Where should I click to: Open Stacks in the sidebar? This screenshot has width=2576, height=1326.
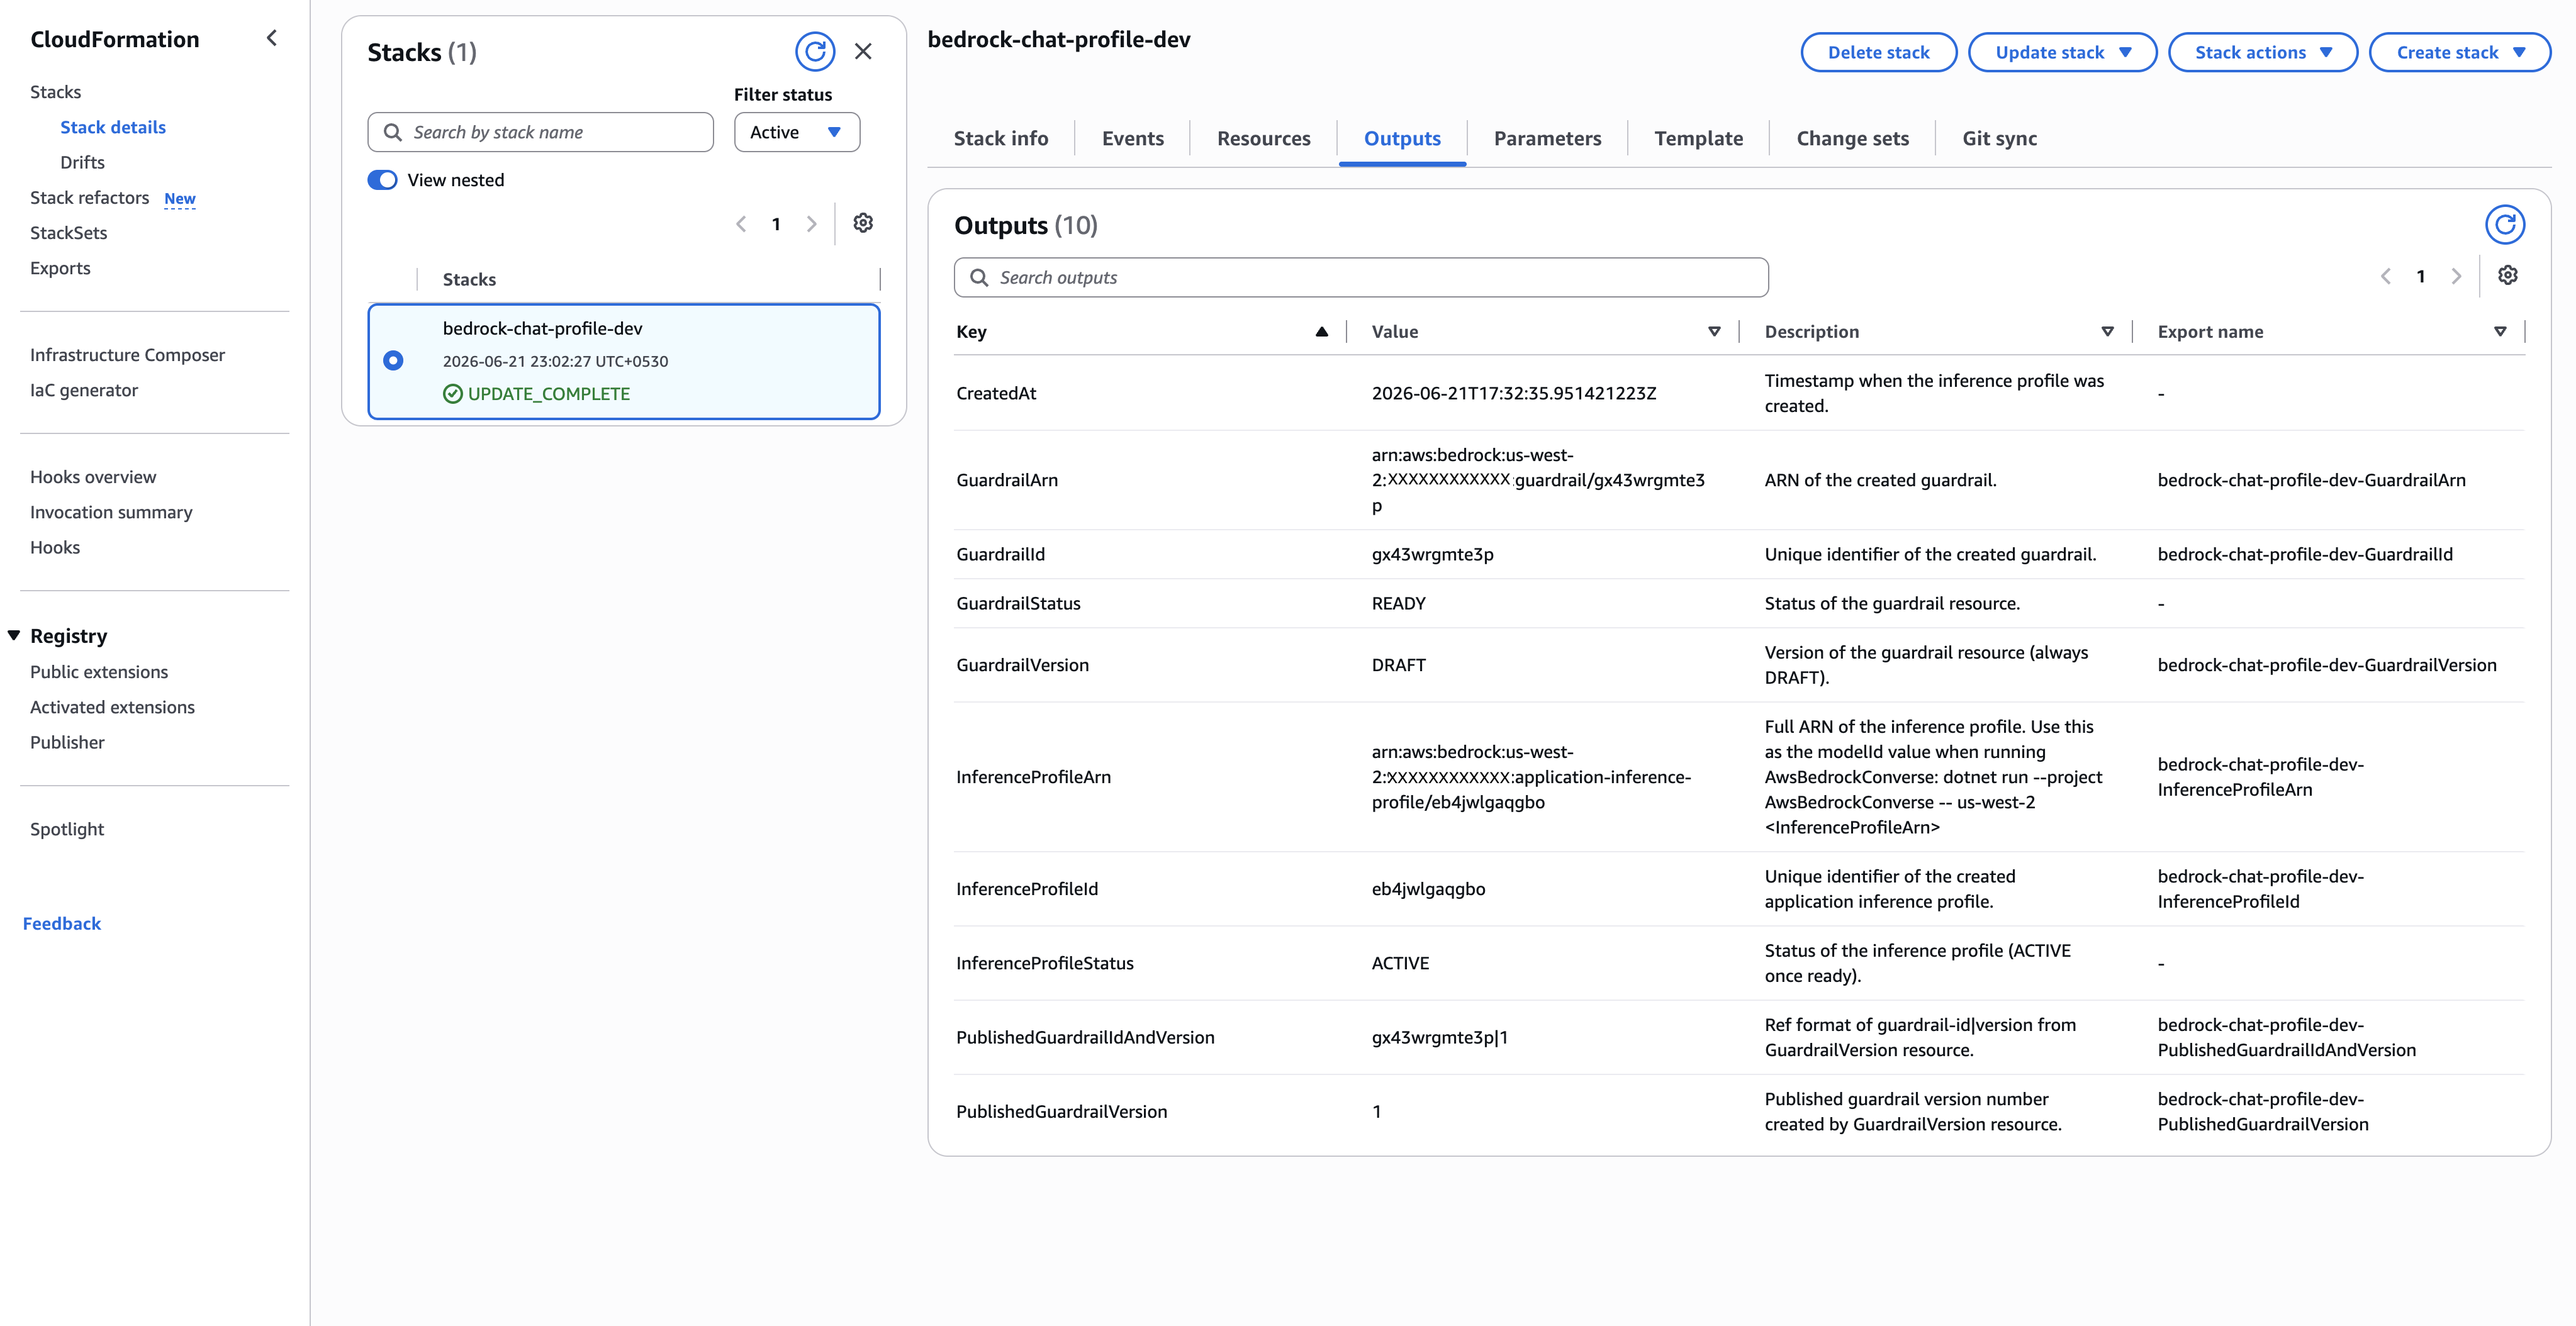(x=55, y=92)
